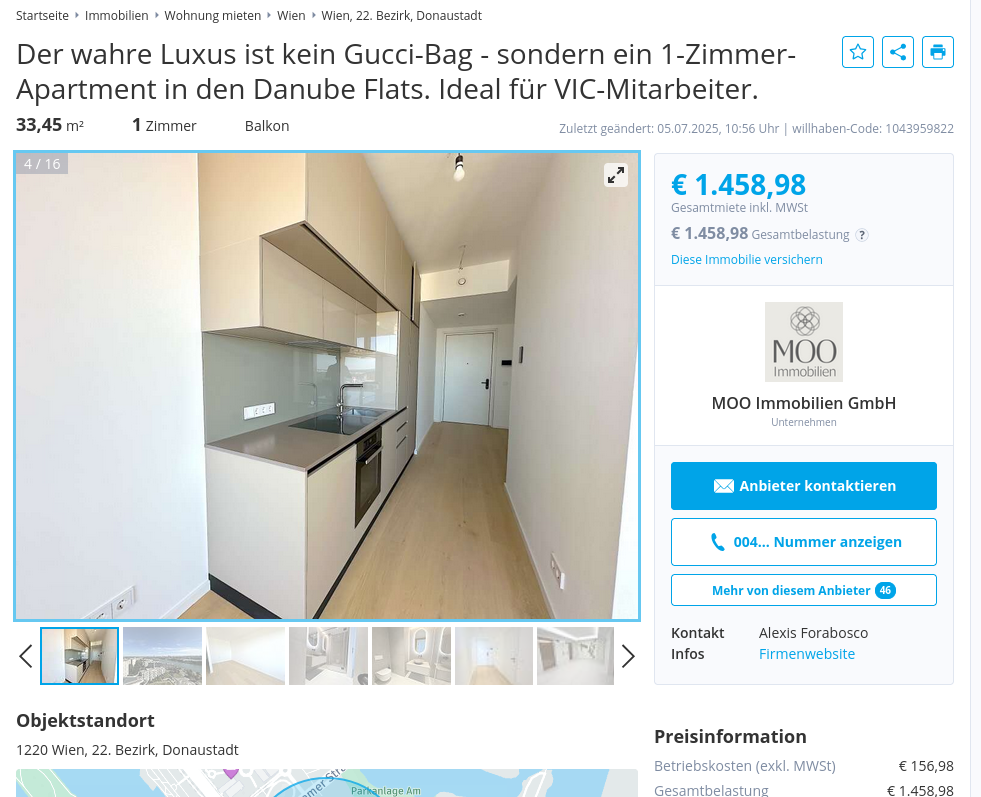Expand photo to fullscreen view
Screen dimensions: 981x797
click(616, 175)
